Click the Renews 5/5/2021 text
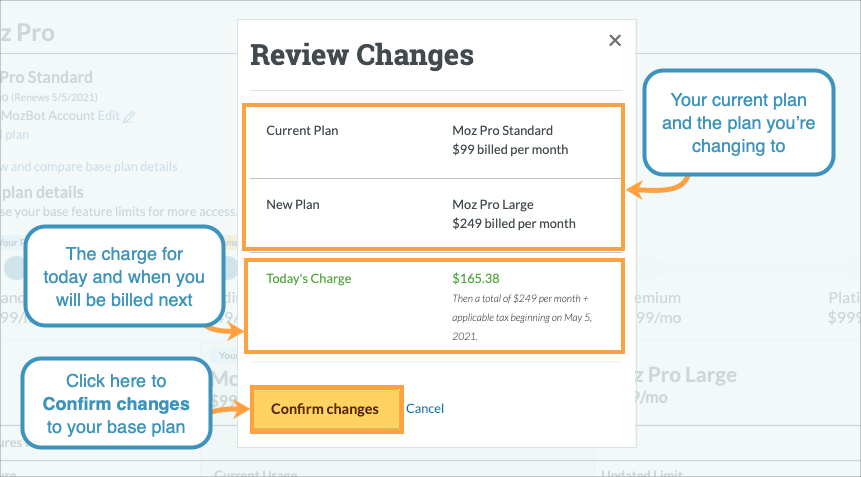This screenshot has height=477, width=861. click(x=50, y=98)
